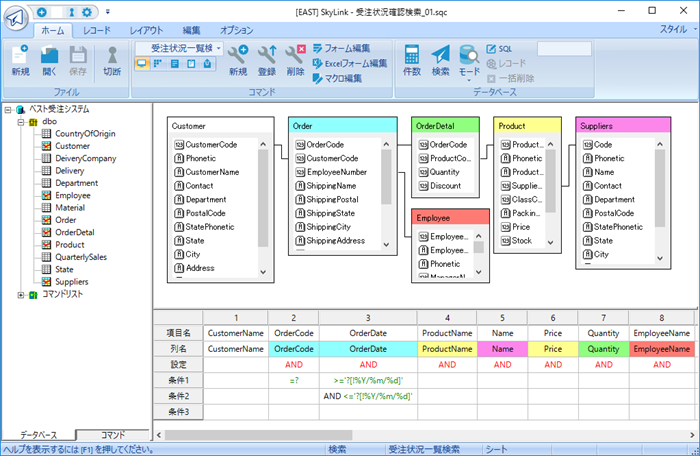Select the Customer table in tree
This screenshot has width=700, height=456.
pos(72,146)
